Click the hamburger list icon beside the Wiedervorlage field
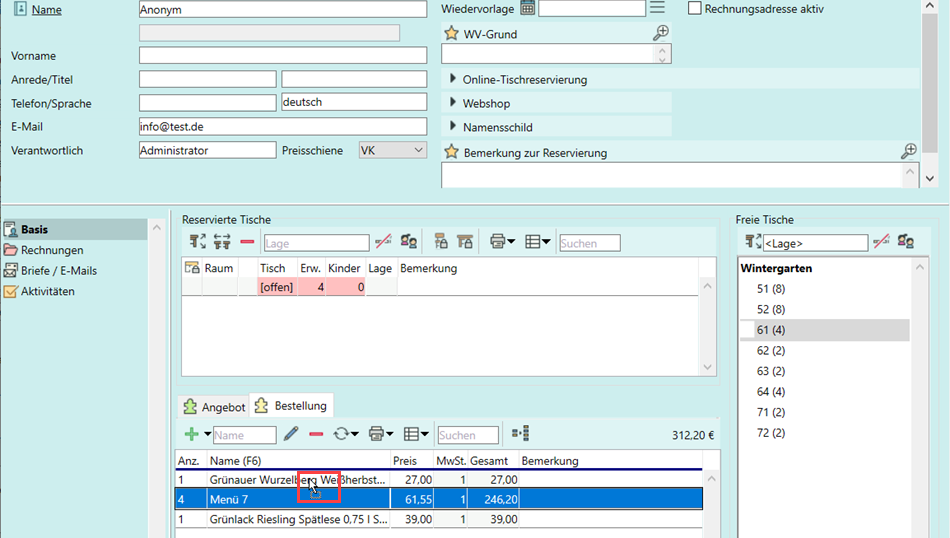950x538 pixels. (657, 9)
